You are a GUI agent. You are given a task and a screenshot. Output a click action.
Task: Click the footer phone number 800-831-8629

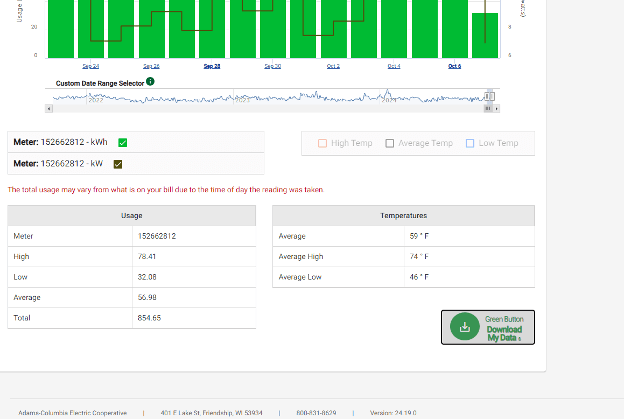click(316, 413)
